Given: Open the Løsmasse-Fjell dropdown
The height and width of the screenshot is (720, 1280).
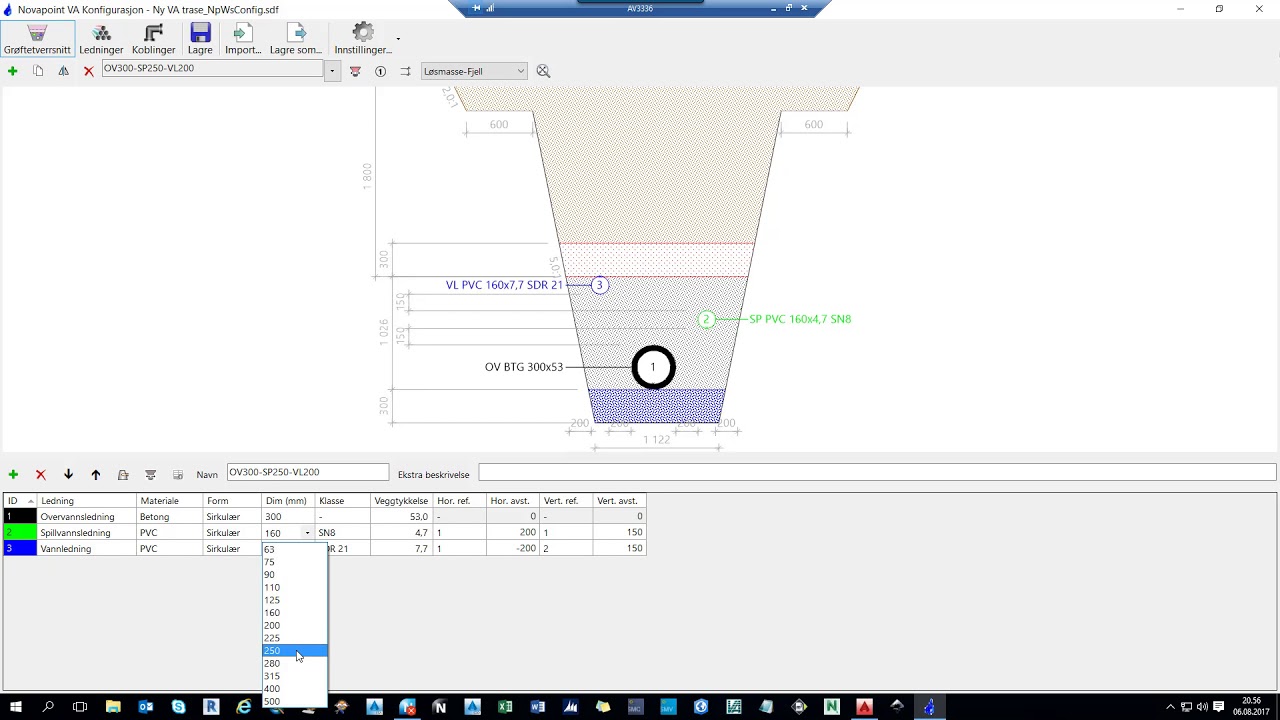Looking at the screenshot, I should pyautogui.click(x=474, y=71).
